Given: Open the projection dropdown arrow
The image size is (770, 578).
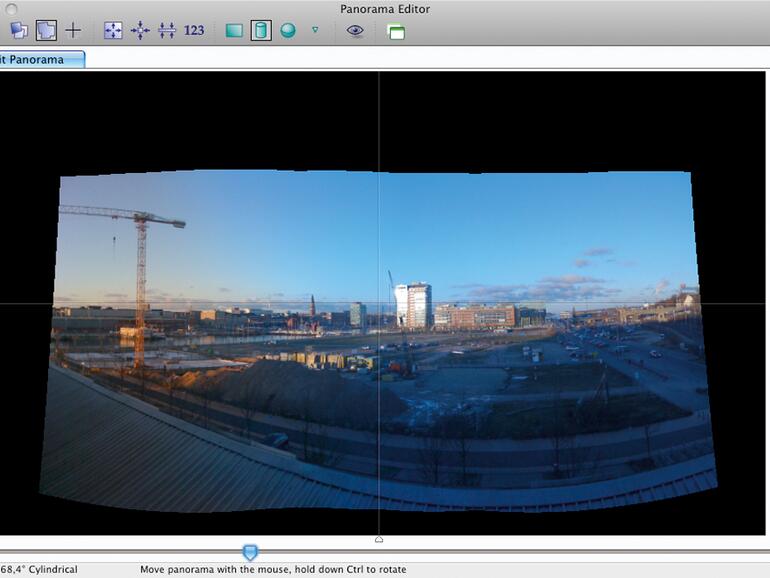Looking at the screenshot, I should pos(315,30).
